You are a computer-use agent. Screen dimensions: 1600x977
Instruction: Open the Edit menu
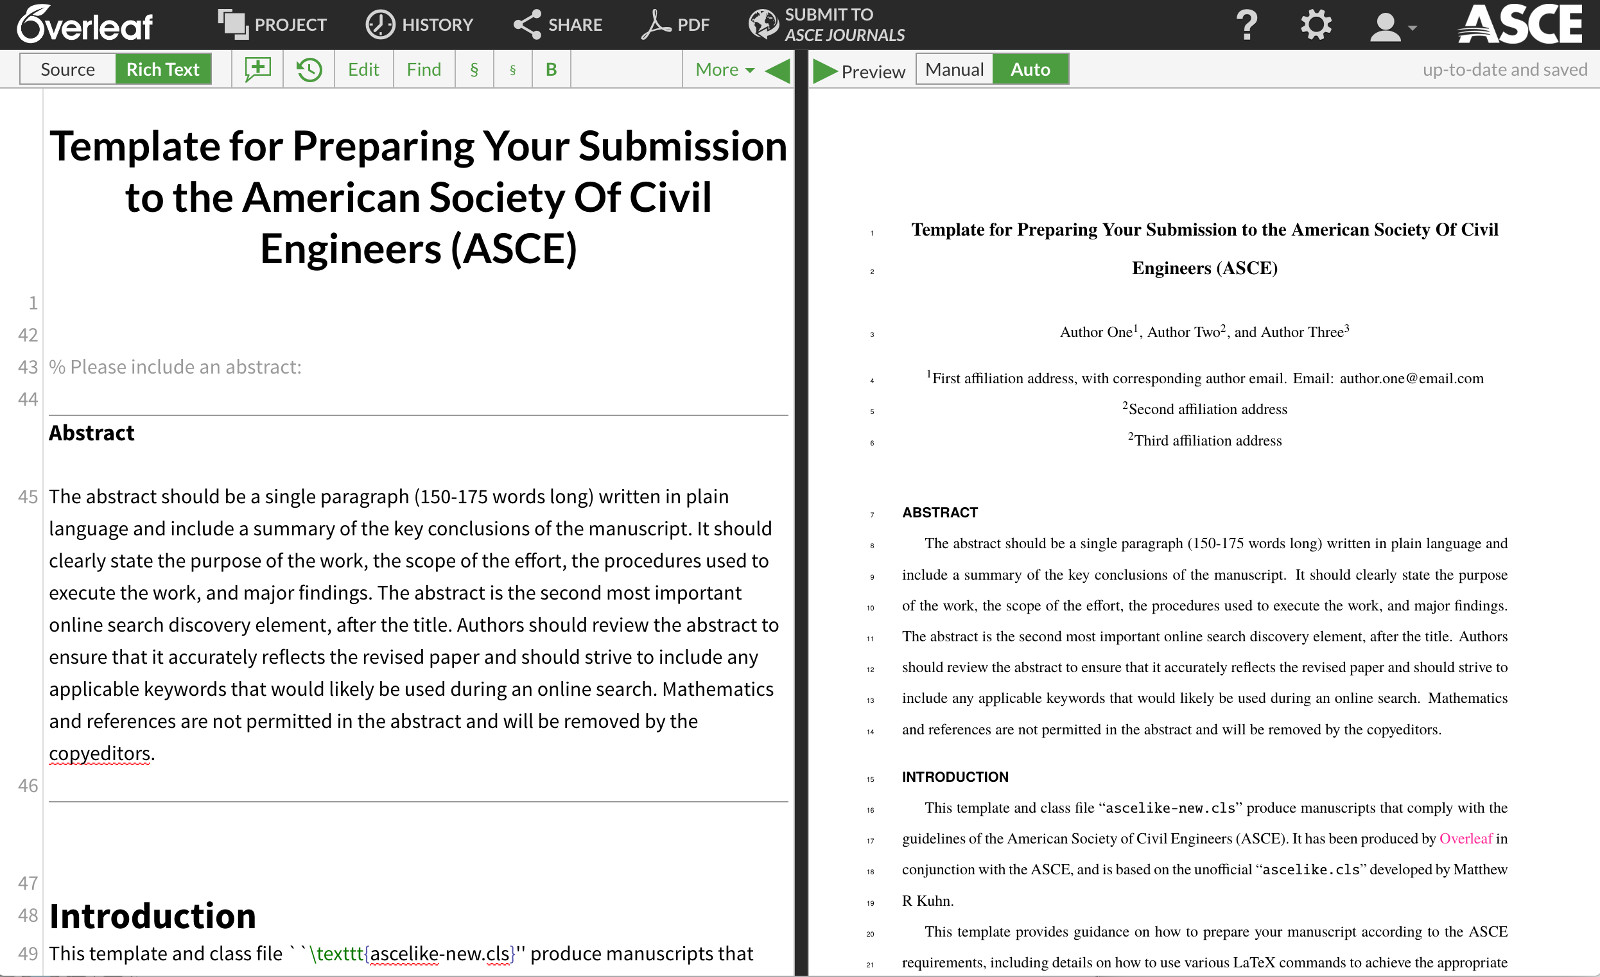coord(363,69)
